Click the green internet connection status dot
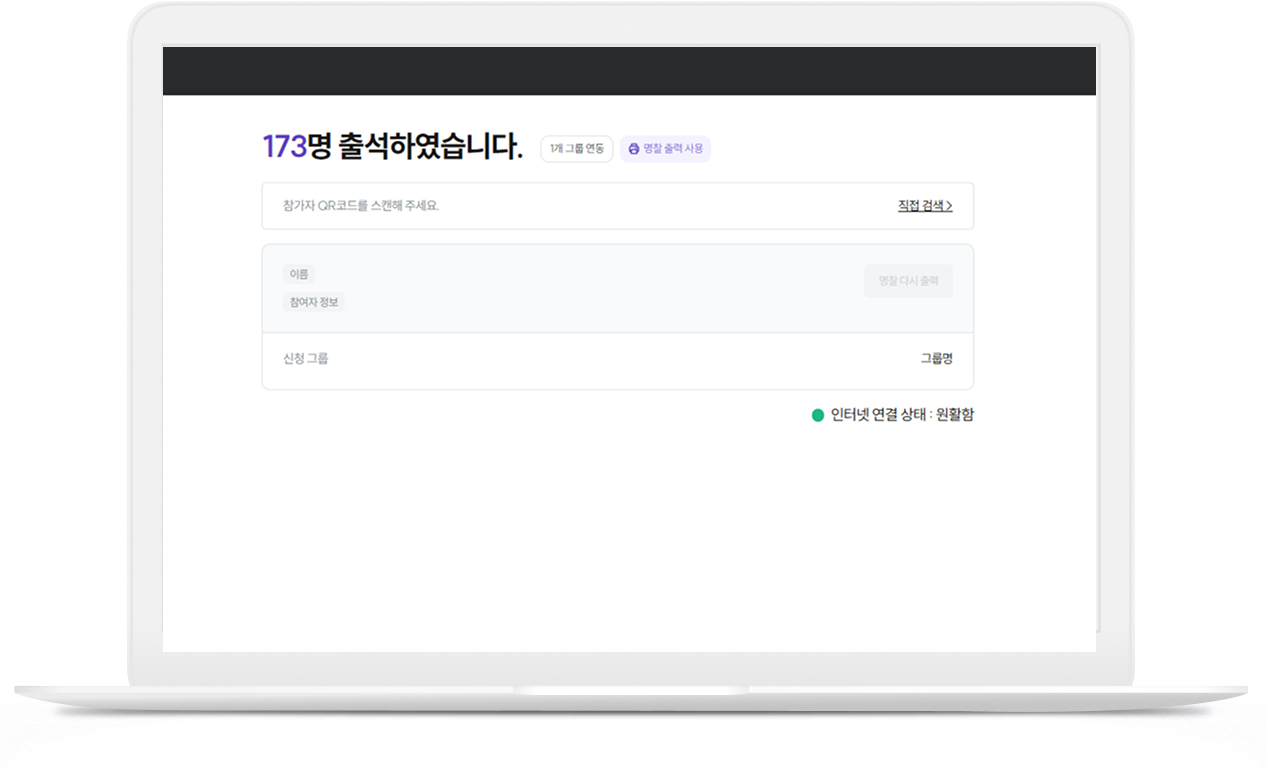 click(x=817, y=414)
